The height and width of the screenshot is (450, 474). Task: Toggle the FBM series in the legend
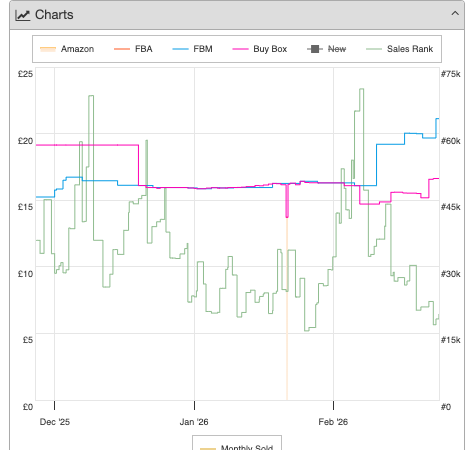(x=192, y=49)
